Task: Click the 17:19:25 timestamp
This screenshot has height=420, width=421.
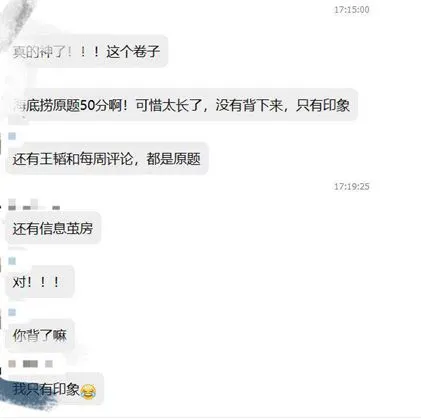Action: [352, 186]
